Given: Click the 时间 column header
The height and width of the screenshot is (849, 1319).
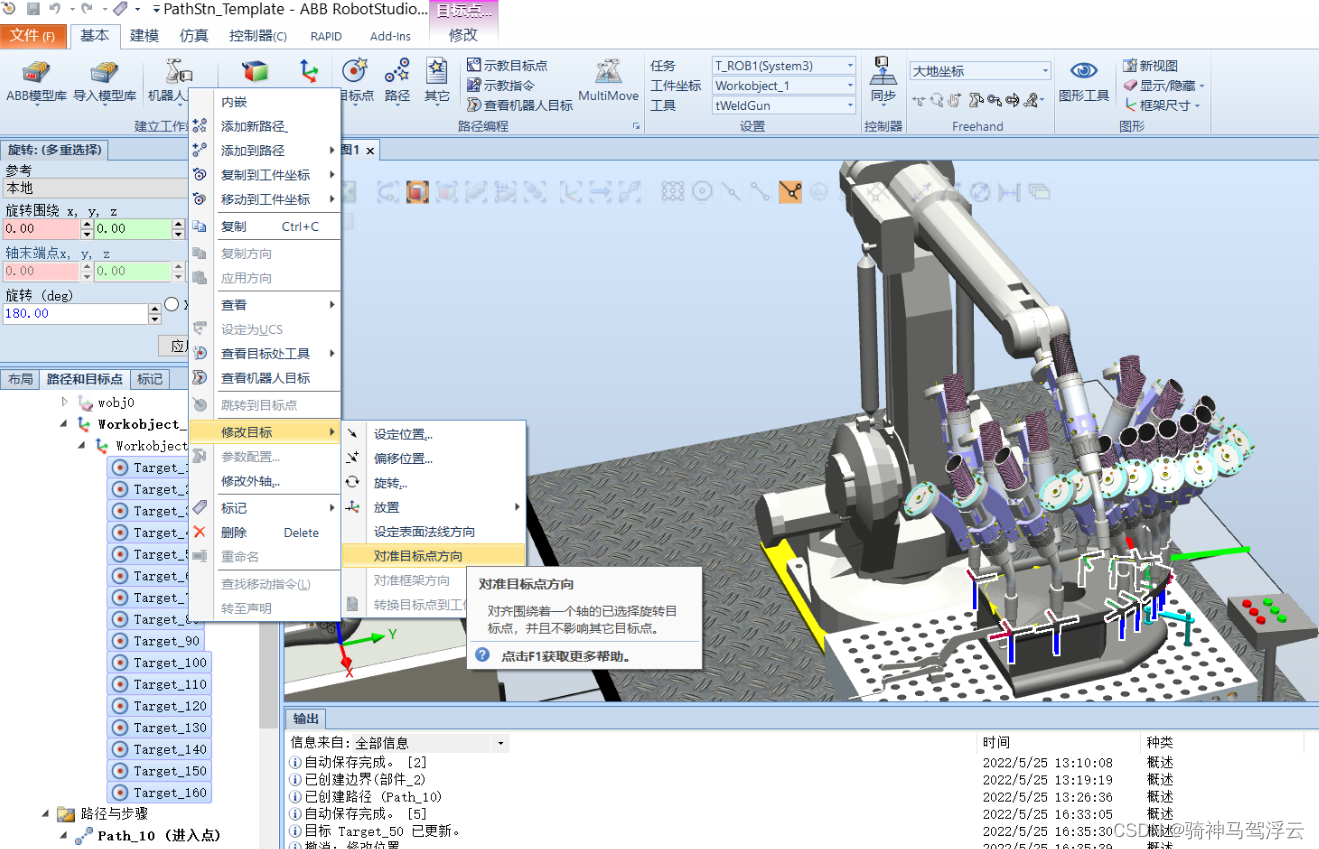Looking at the screenshot, I should pos(1058,743).
